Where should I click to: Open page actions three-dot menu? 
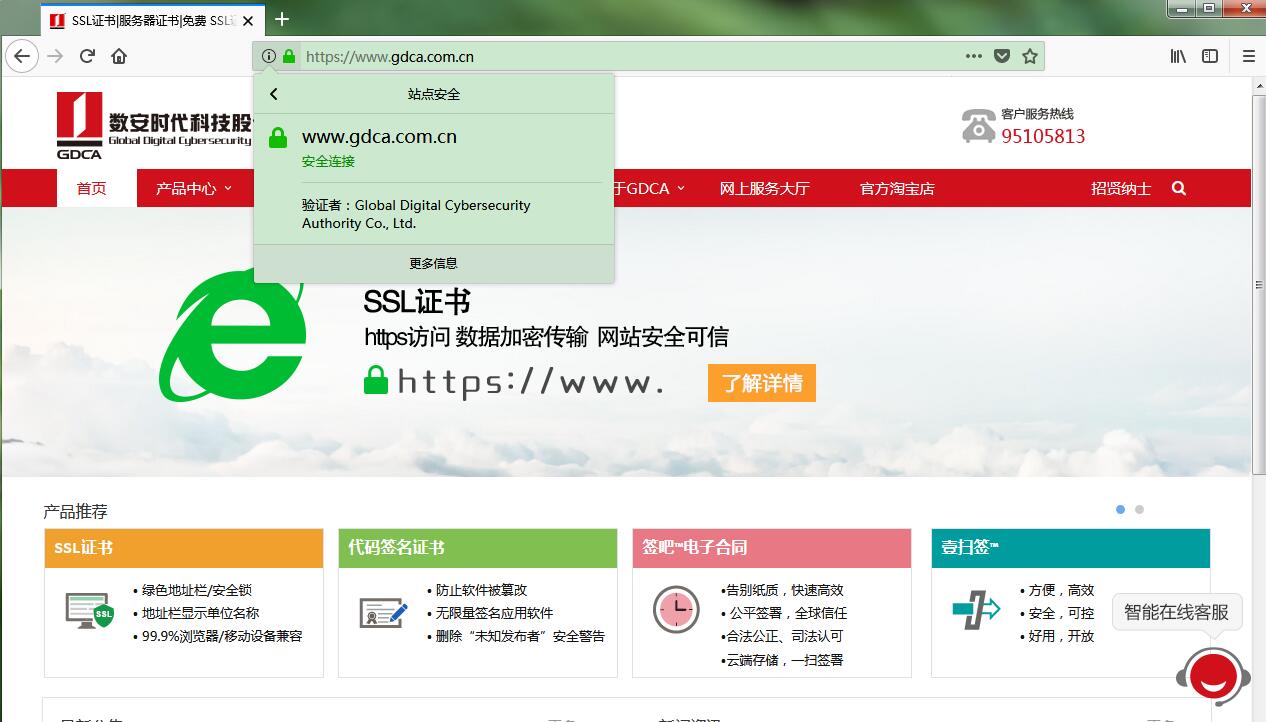(974, 56)
